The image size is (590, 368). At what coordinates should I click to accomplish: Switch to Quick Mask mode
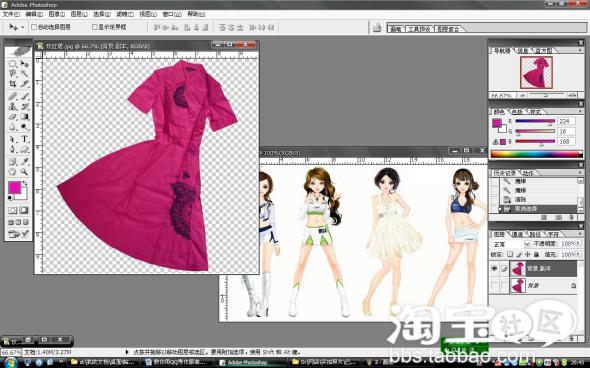[x=24, y=210]
